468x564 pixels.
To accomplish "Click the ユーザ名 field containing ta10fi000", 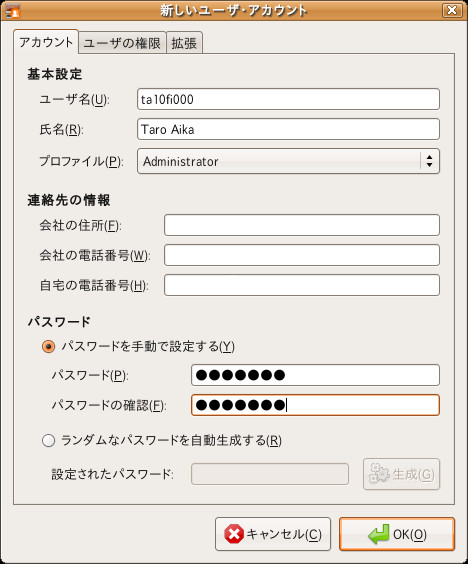I will tap(288, 99).
